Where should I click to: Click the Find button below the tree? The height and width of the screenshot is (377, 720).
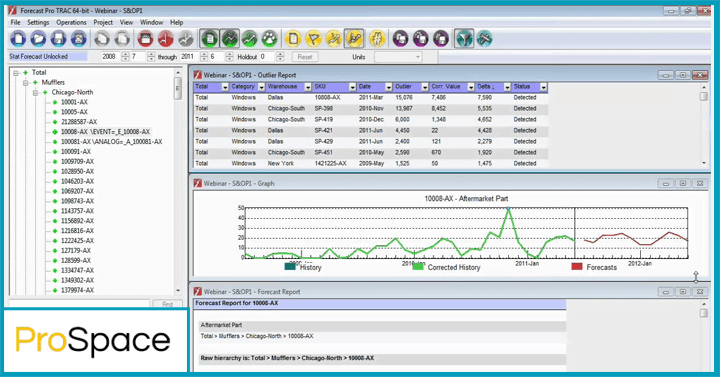[x=168, y=304]
